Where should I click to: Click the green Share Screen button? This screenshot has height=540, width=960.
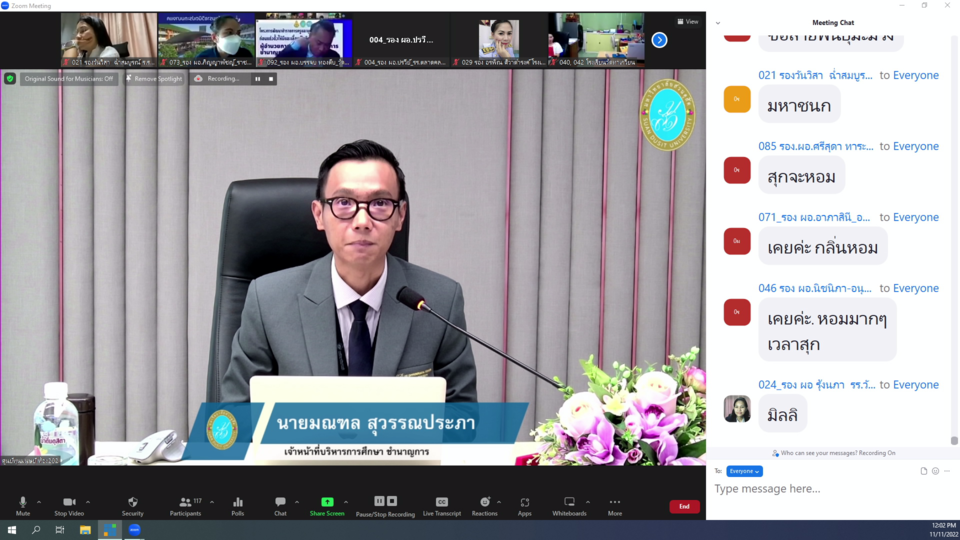click(328, 506)
